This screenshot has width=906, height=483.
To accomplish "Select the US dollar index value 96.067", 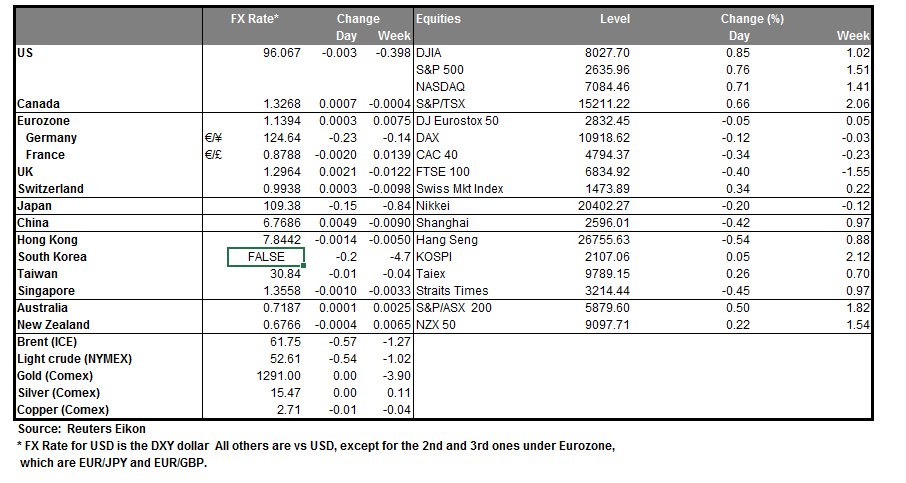I will (x=282, y=52).
